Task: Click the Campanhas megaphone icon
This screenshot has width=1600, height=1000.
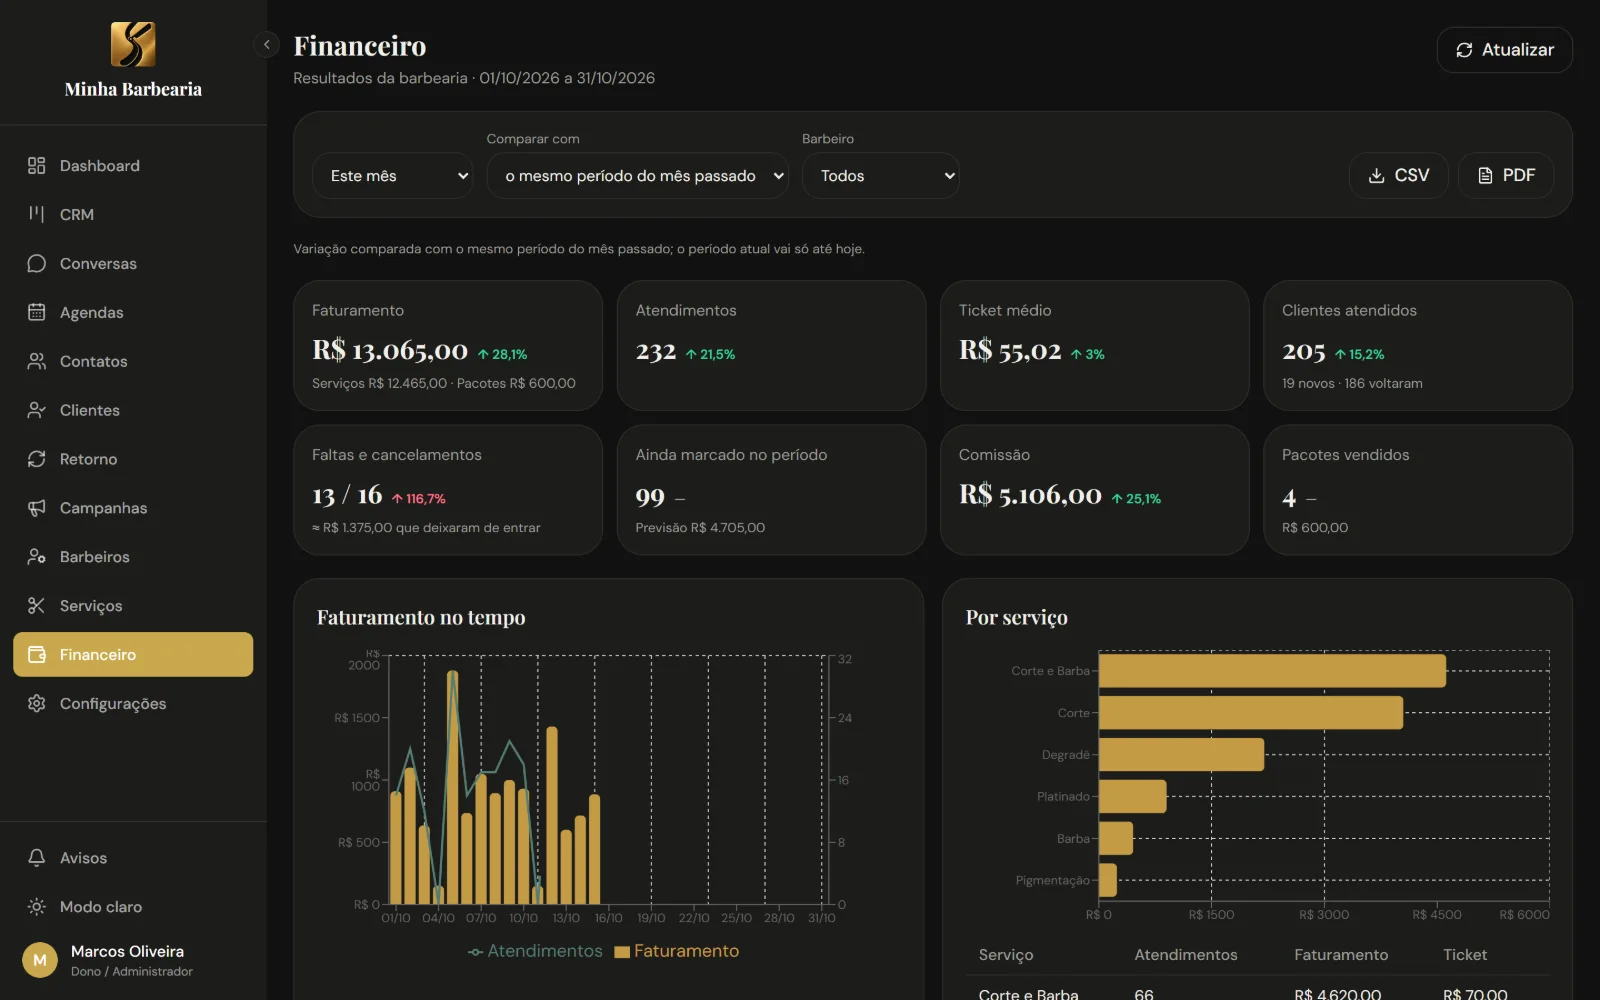Action: pyautogui.click(x=37, y=508)
